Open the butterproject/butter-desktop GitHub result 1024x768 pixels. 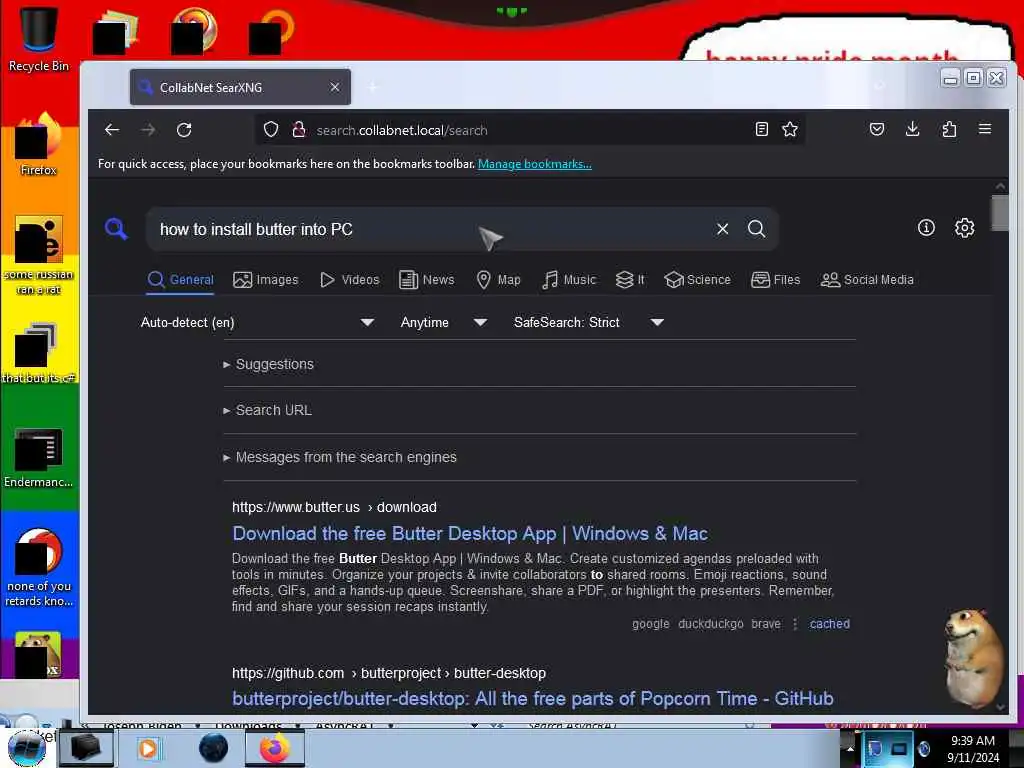point(533,699)
